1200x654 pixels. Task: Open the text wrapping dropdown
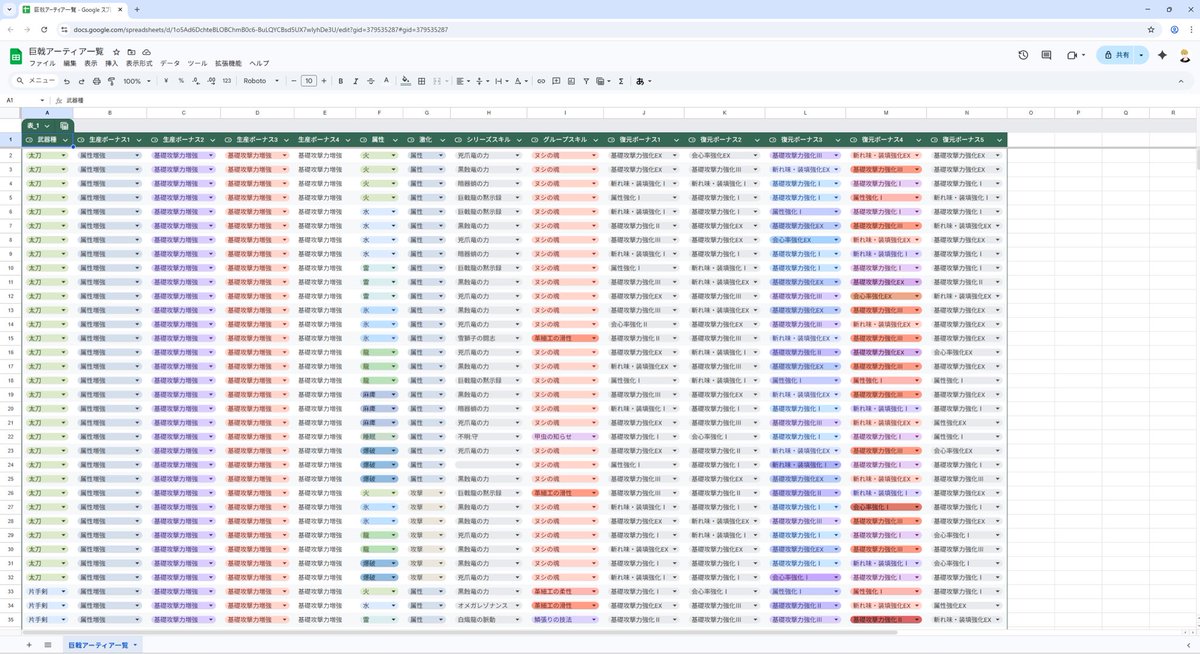[x=502, y=81]
